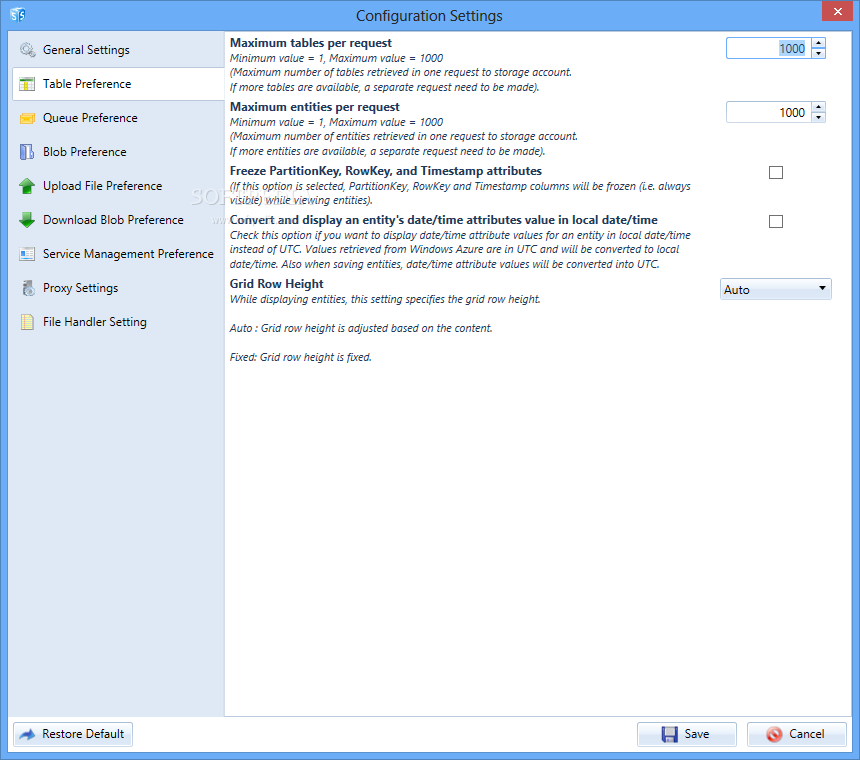Click the application logo in title bar

coord(18,15)
